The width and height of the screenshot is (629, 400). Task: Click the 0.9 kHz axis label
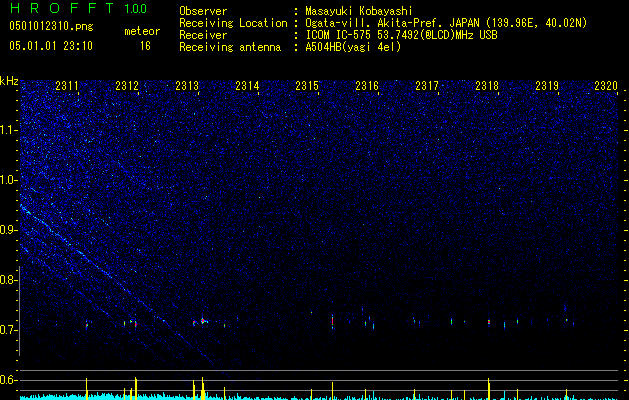coord(8,230)
